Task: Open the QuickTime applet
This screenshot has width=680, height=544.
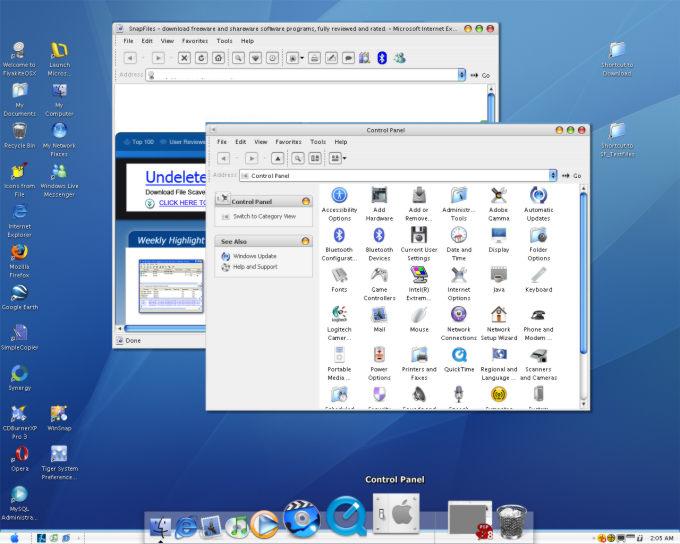Action: click(x=459, y=360)
